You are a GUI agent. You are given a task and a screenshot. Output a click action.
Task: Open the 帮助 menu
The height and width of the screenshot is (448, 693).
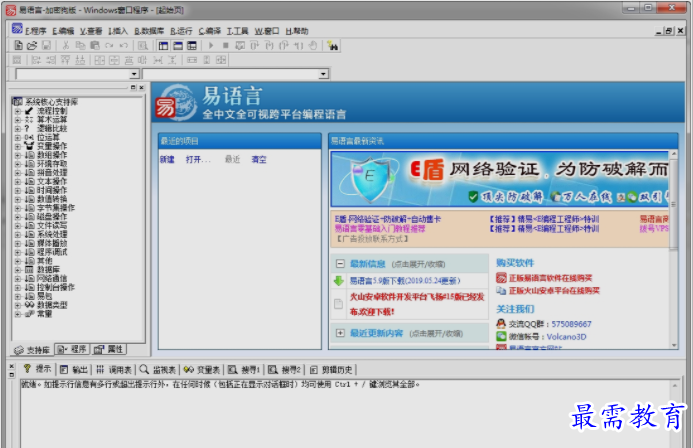297,31
